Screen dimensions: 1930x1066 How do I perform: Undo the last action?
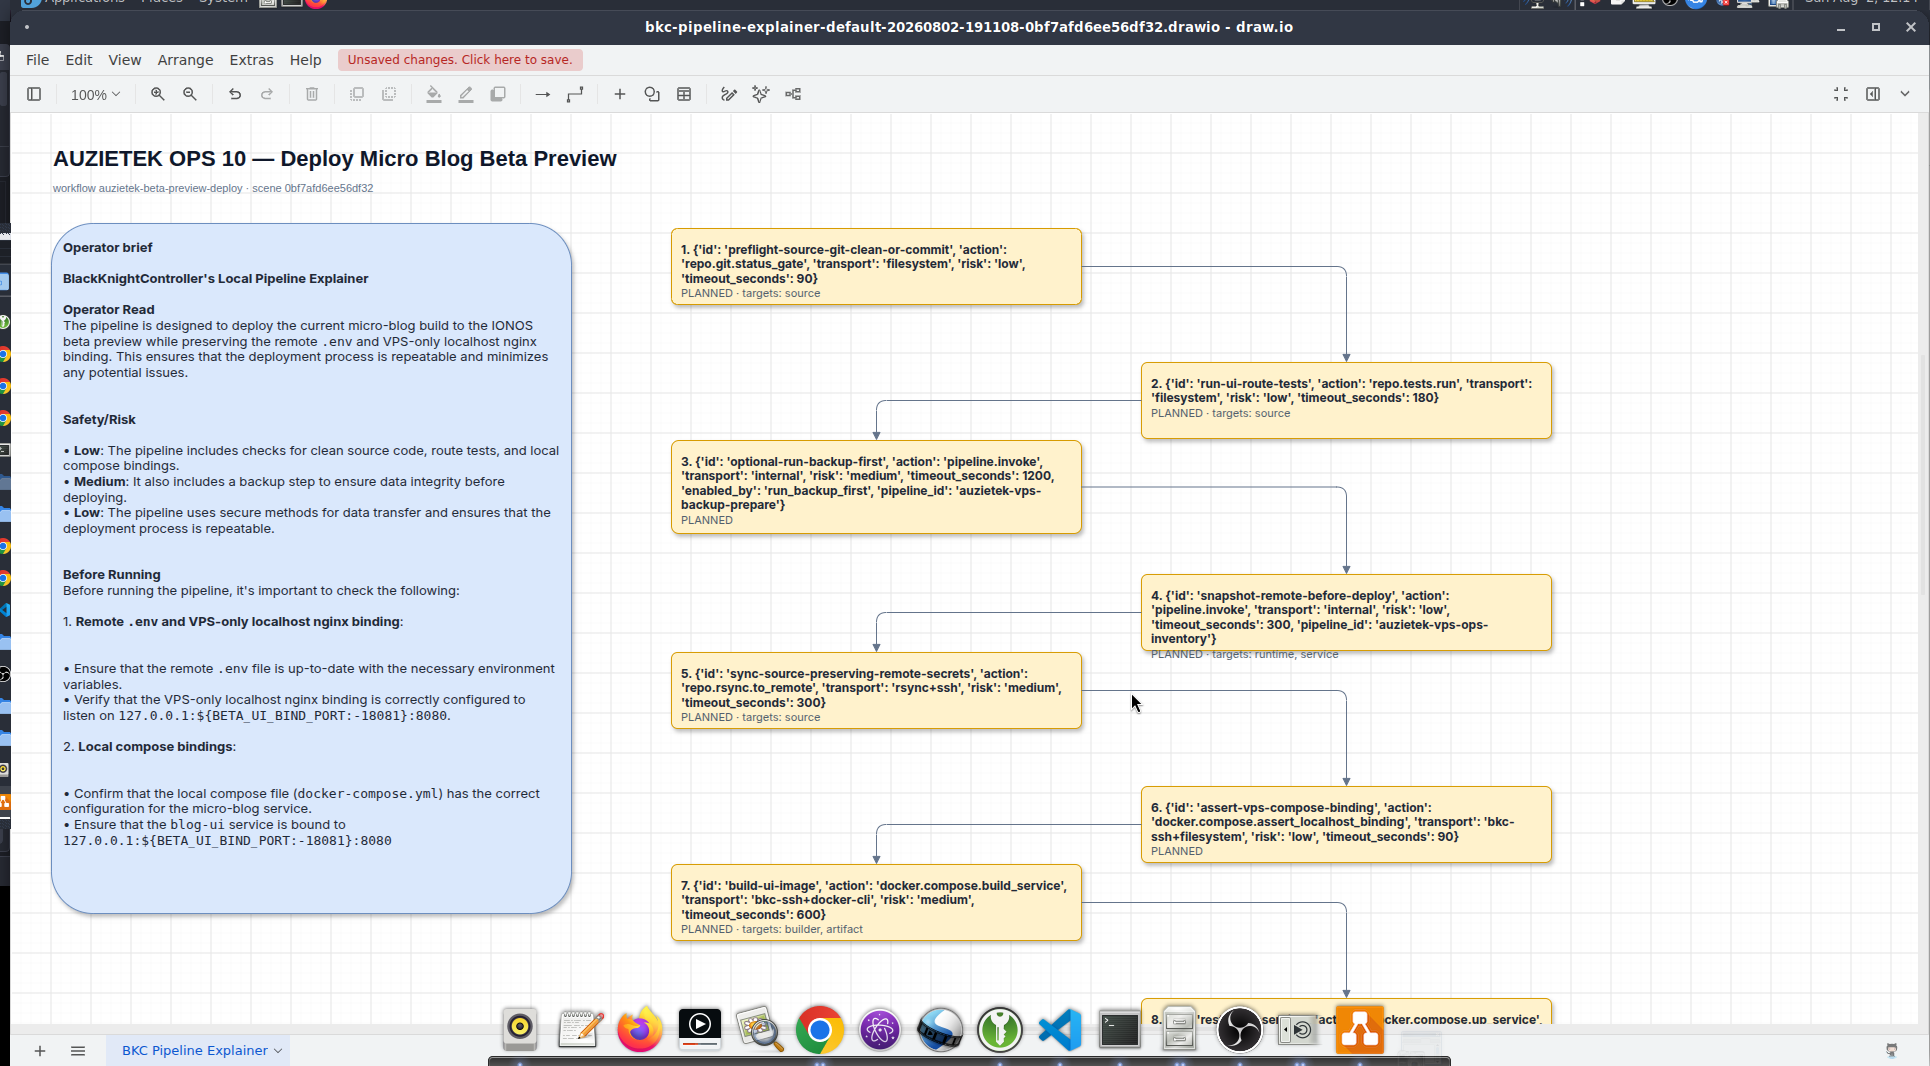235,94
